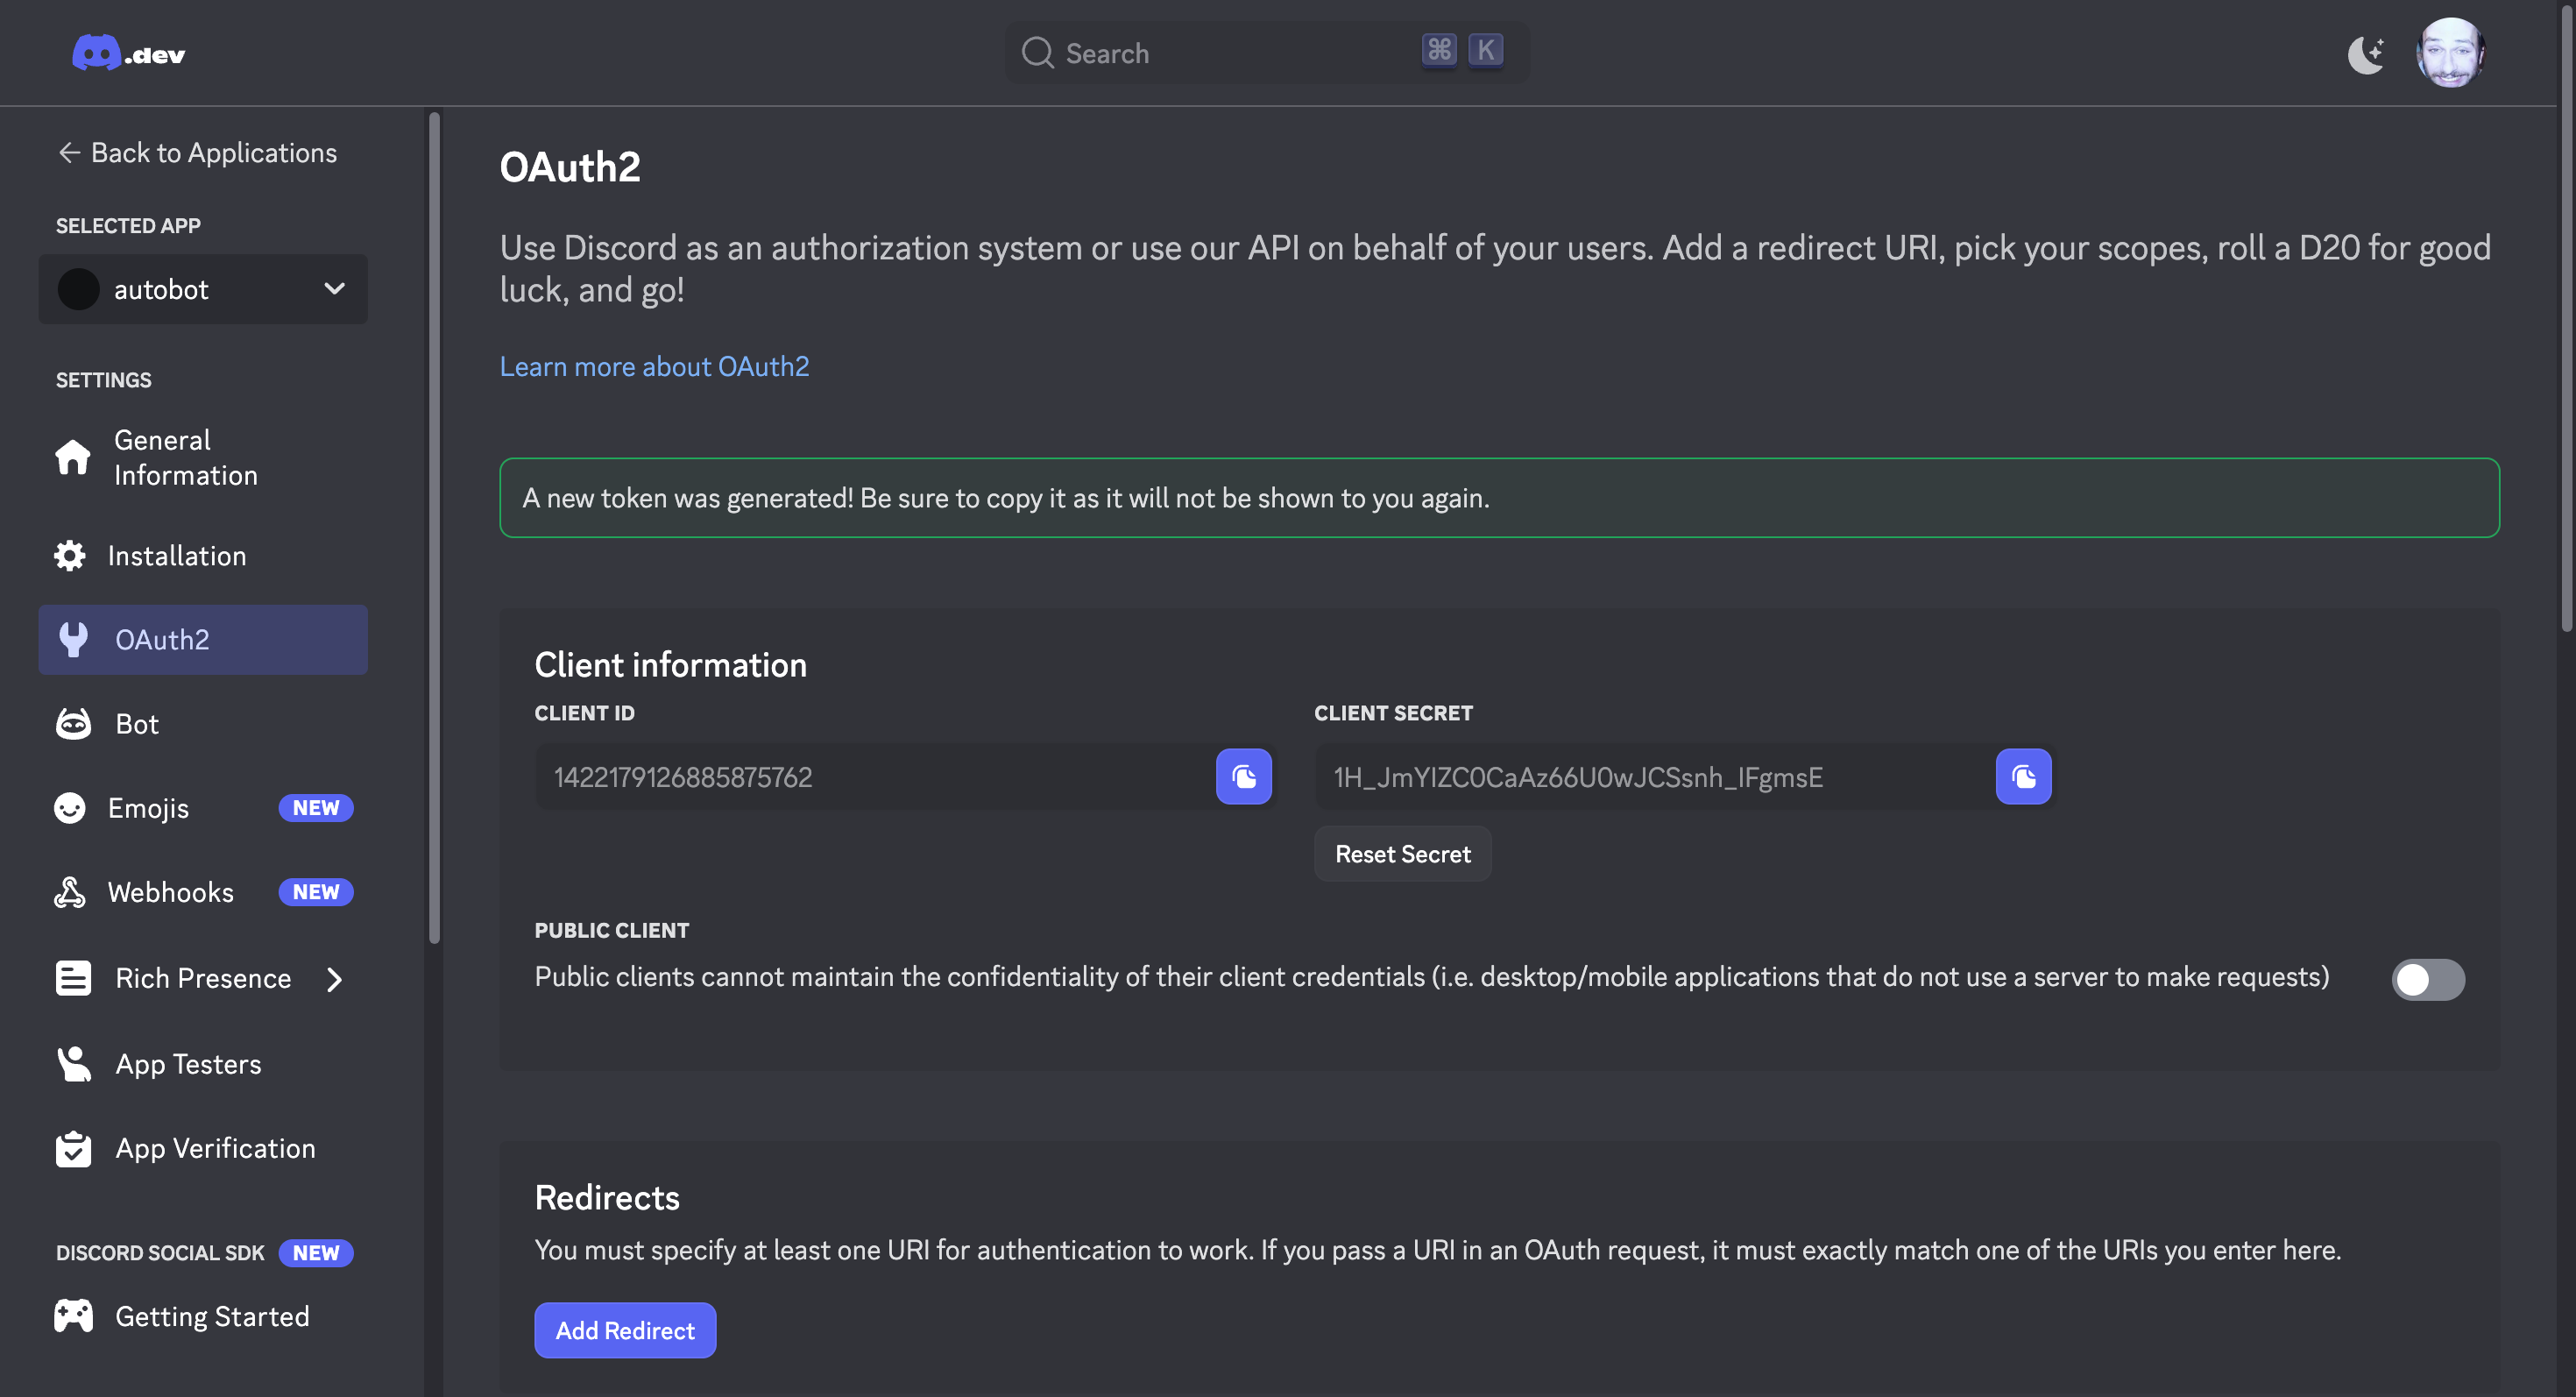
Task: Click the NEW badge next to Emojis
Action: click(315, 807)
